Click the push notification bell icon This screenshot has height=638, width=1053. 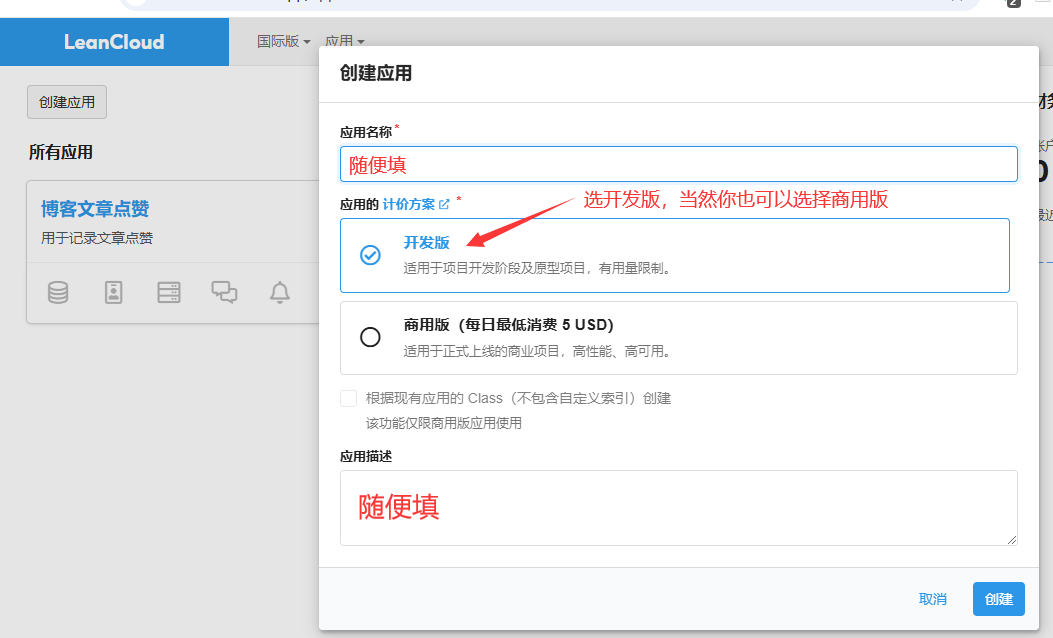(280, 292)
